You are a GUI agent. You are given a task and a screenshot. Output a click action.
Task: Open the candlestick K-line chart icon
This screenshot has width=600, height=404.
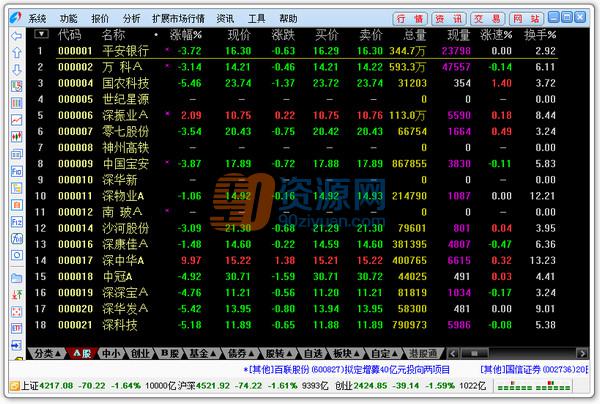(16, 137)
